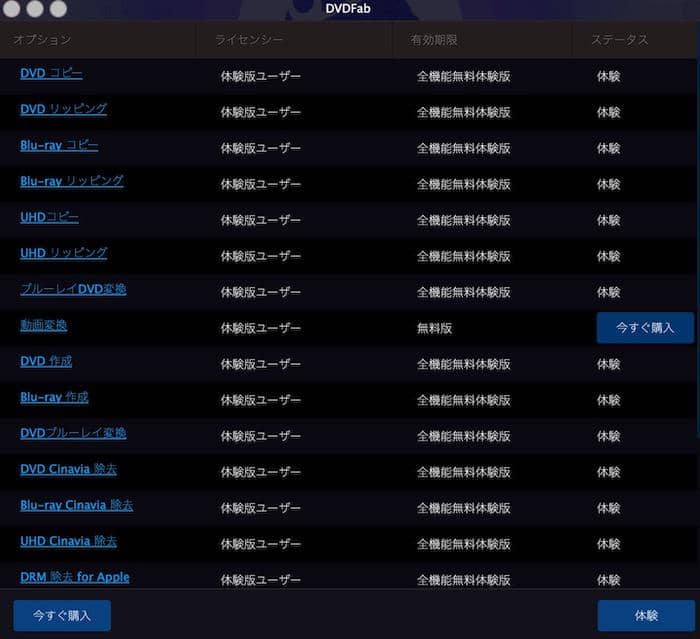Click the Blu-ray コピー link
The height and width of the screenshot is (639, 700).
tap(59, 146)
